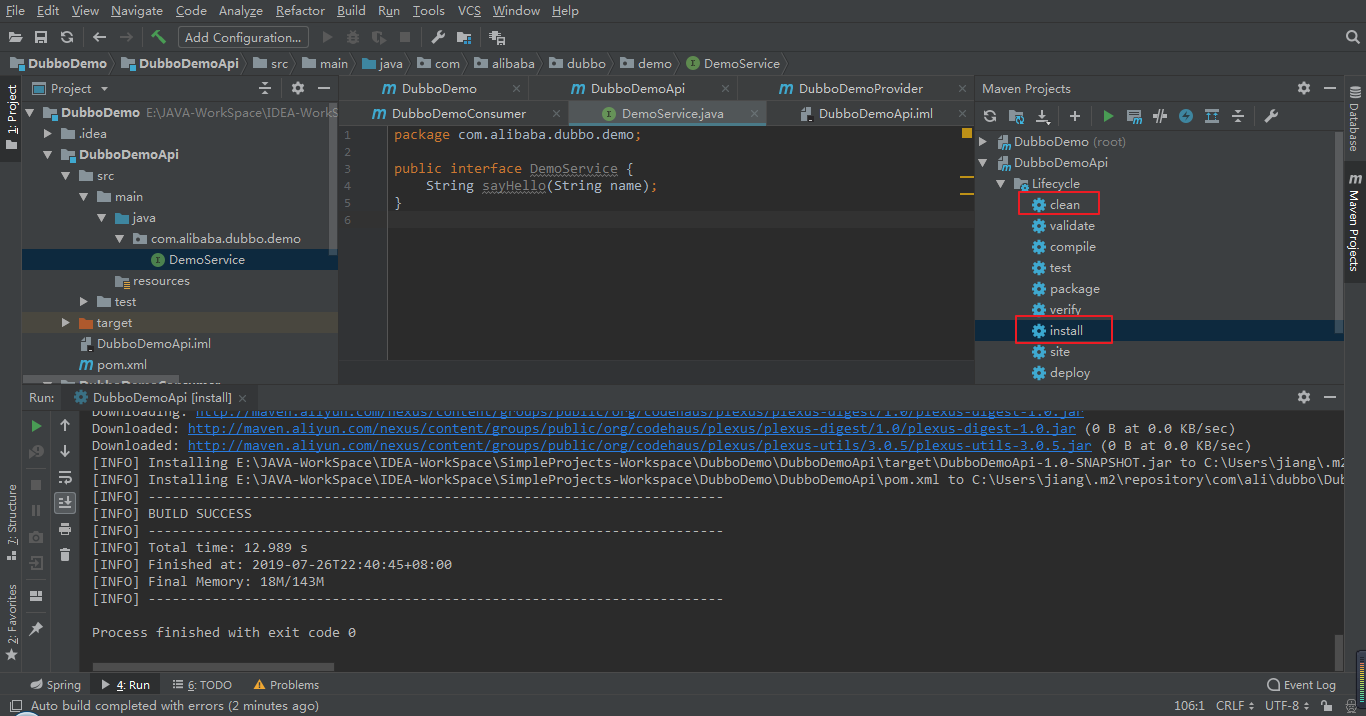Click the CRLF line separator selector

coord(1234,706)
